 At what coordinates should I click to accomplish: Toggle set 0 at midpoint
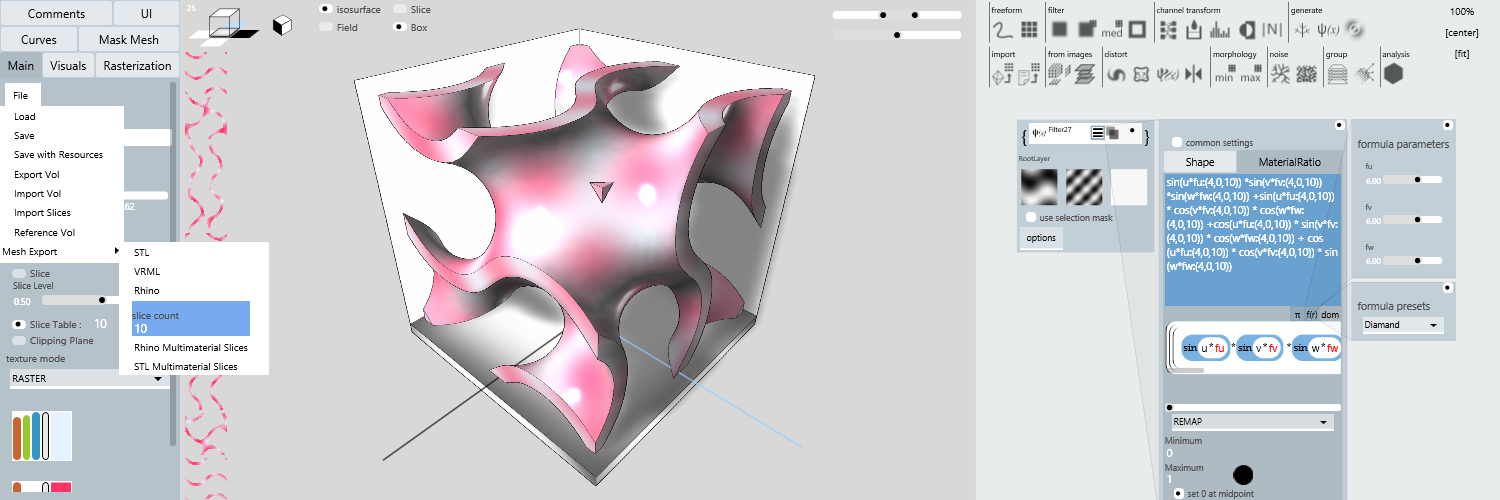(1179, 493)
